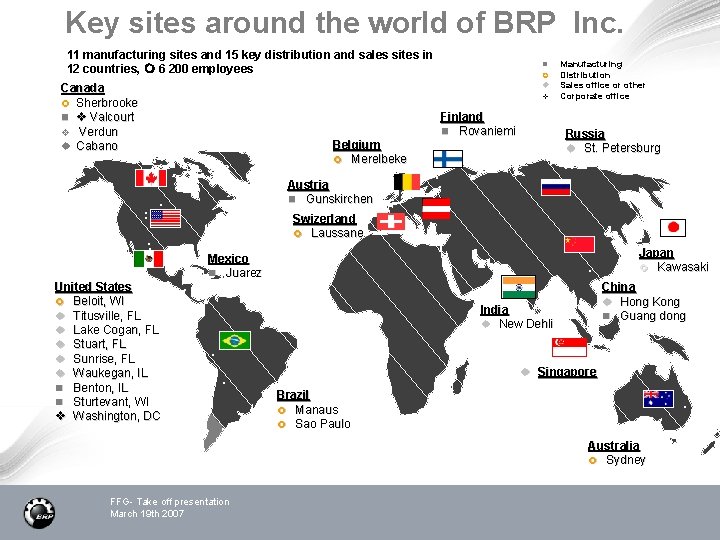Click the Gunskirchen site entry

tap(339, 199)
